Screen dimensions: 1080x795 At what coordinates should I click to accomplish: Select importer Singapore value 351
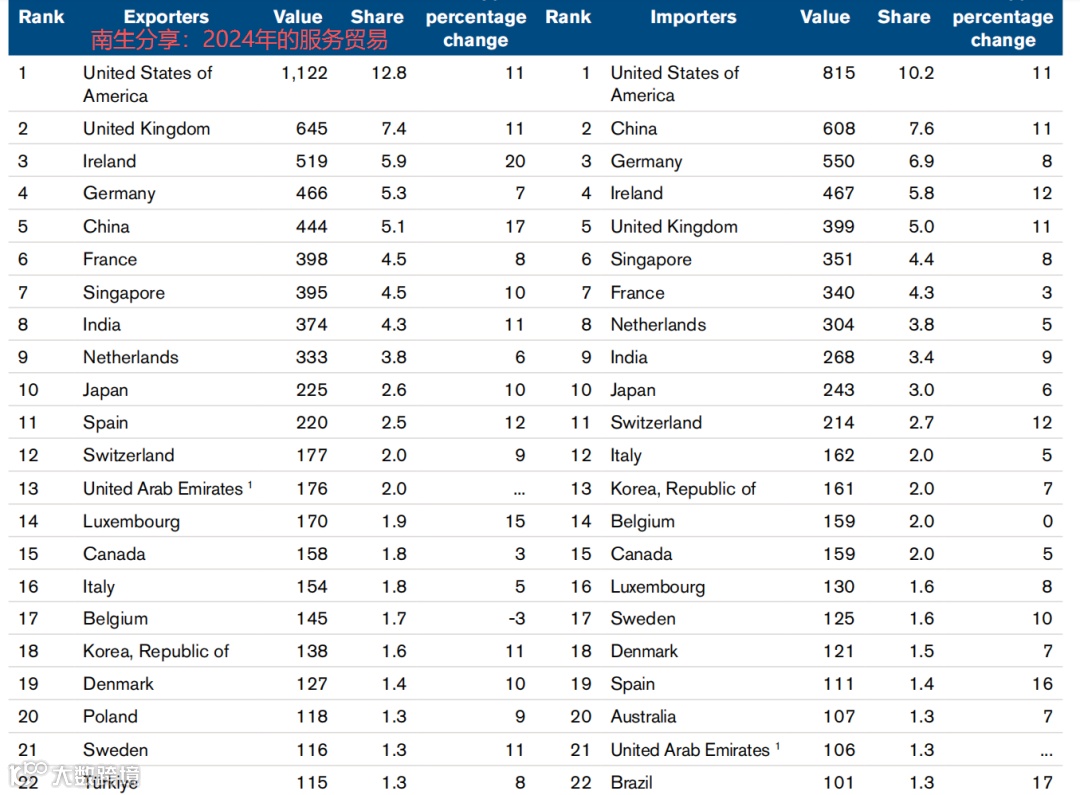click(x=838, y=260)
